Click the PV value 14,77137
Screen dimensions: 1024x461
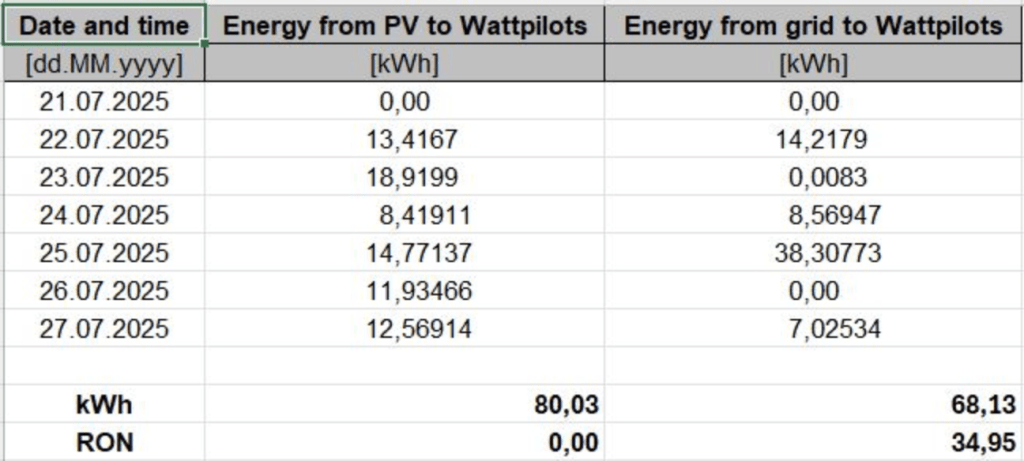(404, 253)
